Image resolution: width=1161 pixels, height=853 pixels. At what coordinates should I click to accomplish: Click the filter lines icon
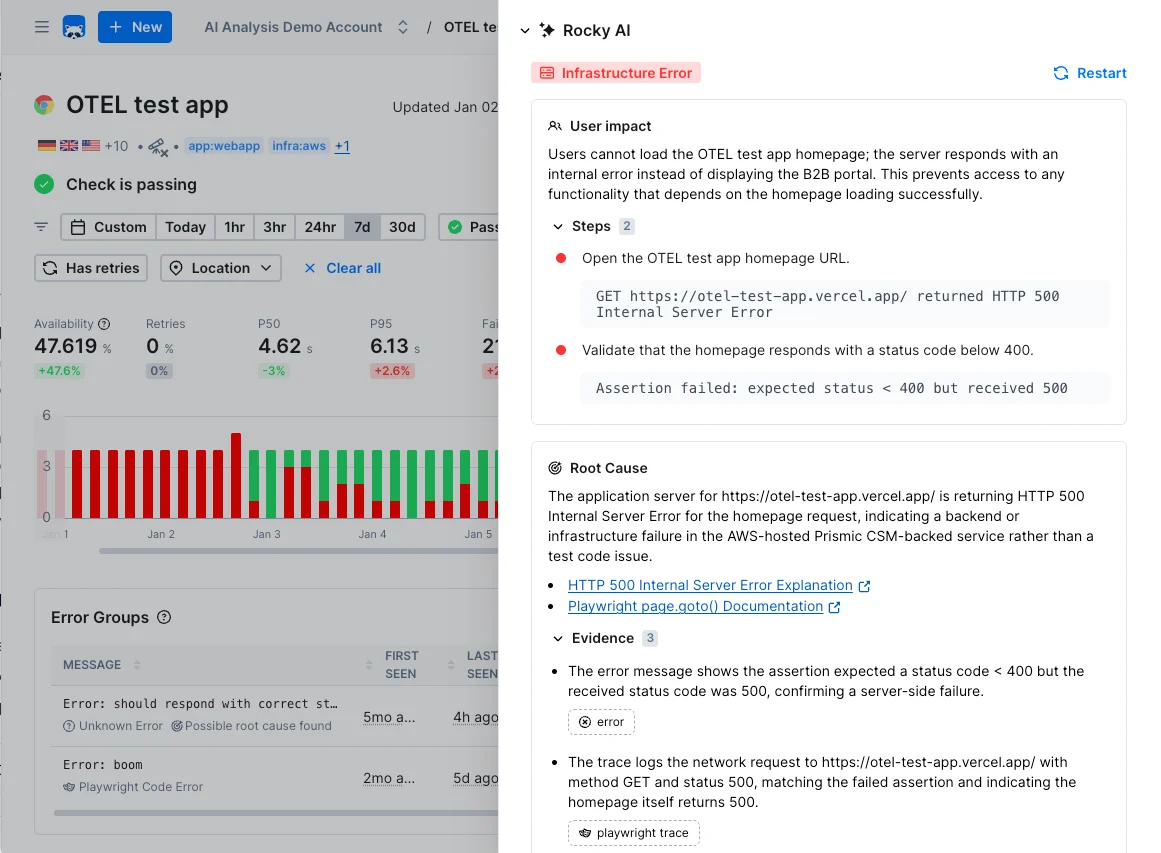[x=41, y=227]
